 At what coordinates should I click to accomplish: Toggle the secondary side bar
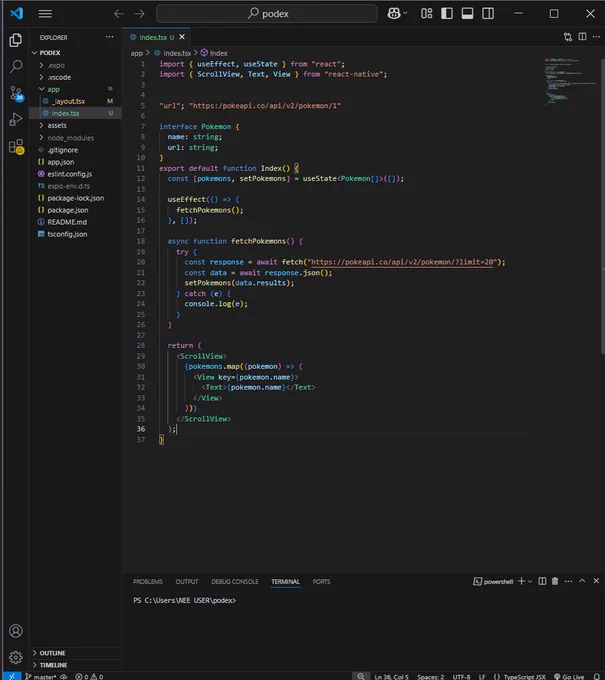click(488, 13)
